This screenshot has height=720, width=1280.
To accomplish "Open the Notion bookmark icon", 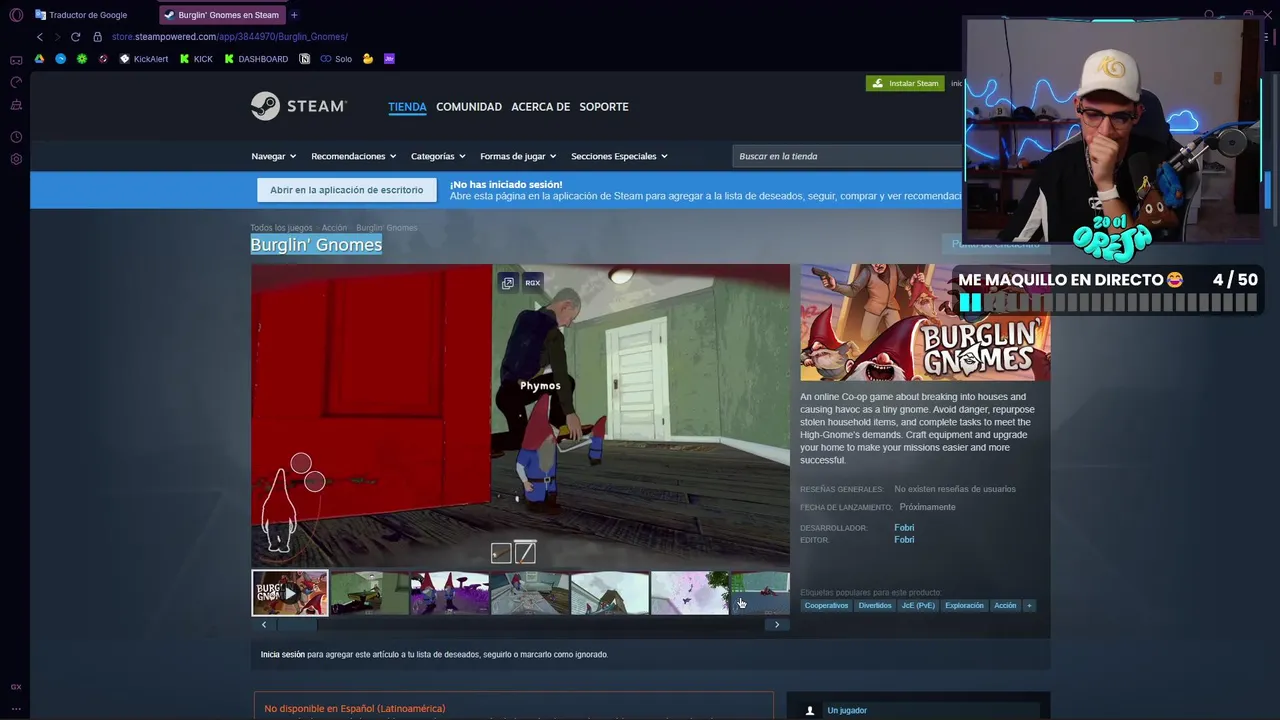I will [x=306, y=59].
